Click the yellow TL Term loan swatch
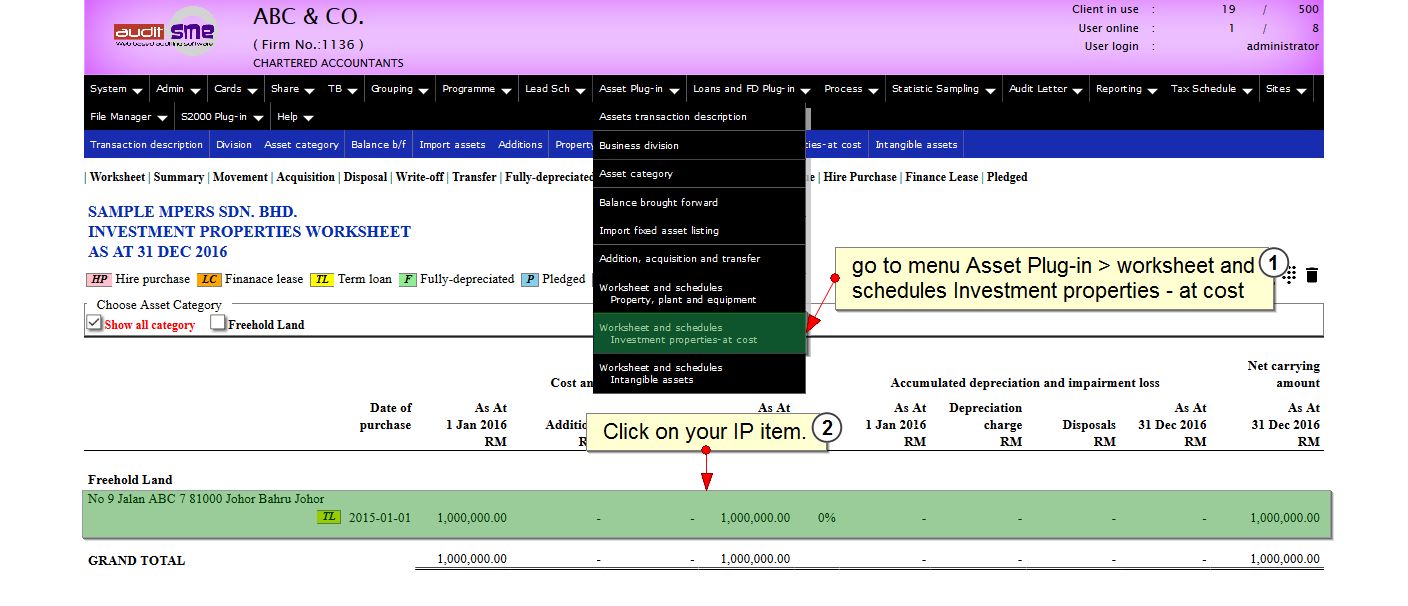This screenshot has width=1408, height=606. (x=322, y=280)
